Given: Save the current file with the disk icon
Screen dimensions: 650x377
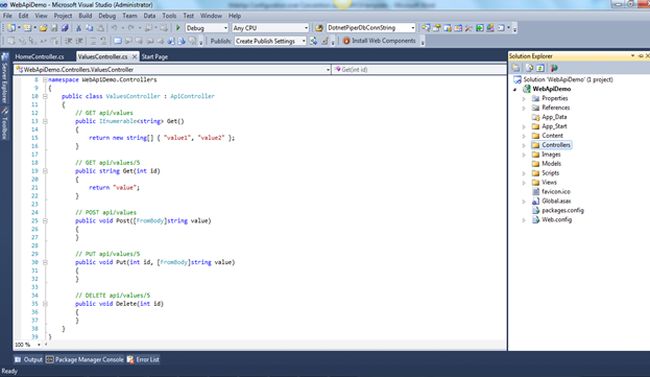Looking at the screenshot, I should [x=54, y=28].
